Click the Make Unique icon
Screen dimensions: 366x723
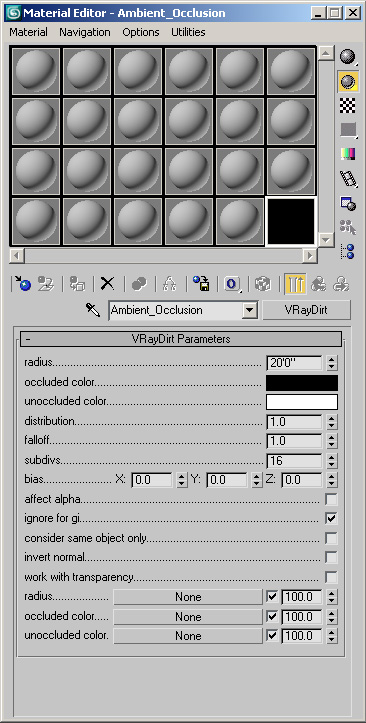[x=170, y=284]
